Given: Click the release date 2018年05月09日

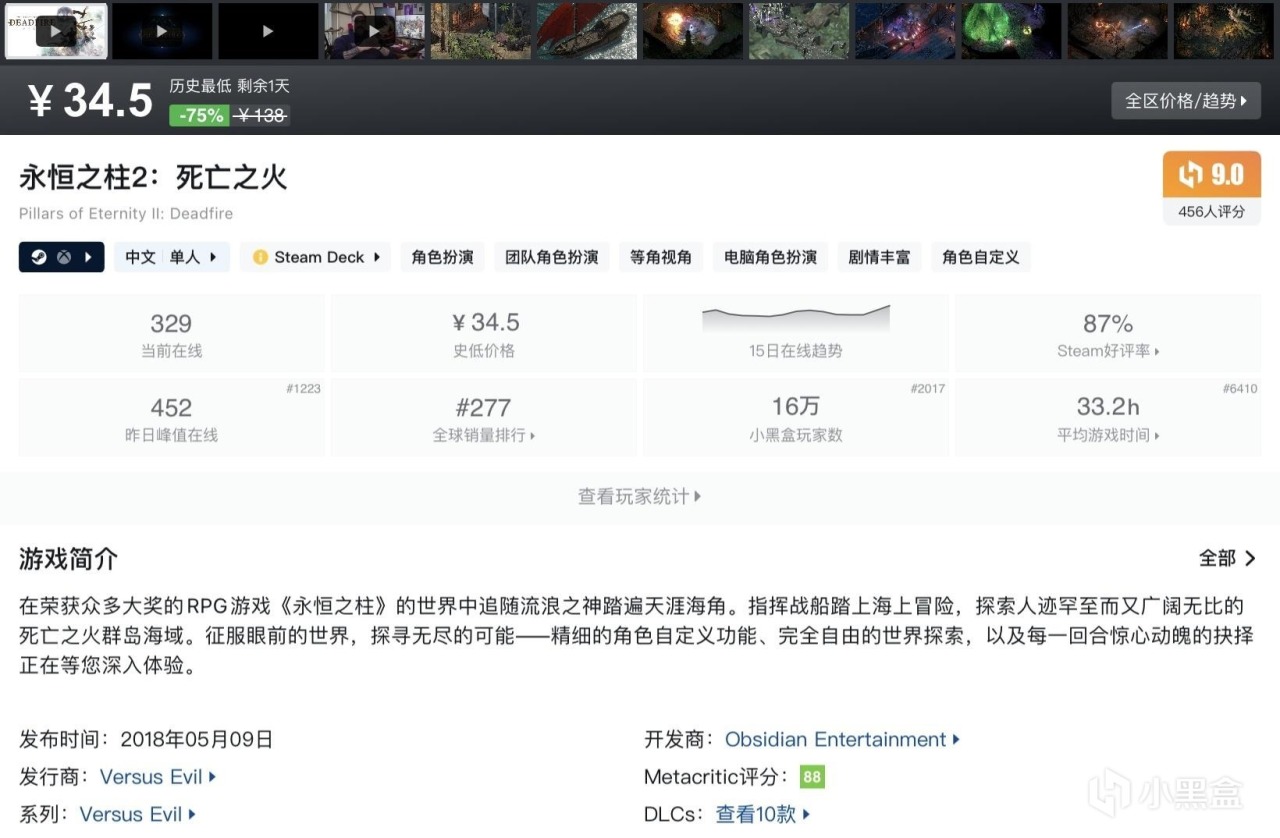Looking at the screenshot, I should click(196, 740).
